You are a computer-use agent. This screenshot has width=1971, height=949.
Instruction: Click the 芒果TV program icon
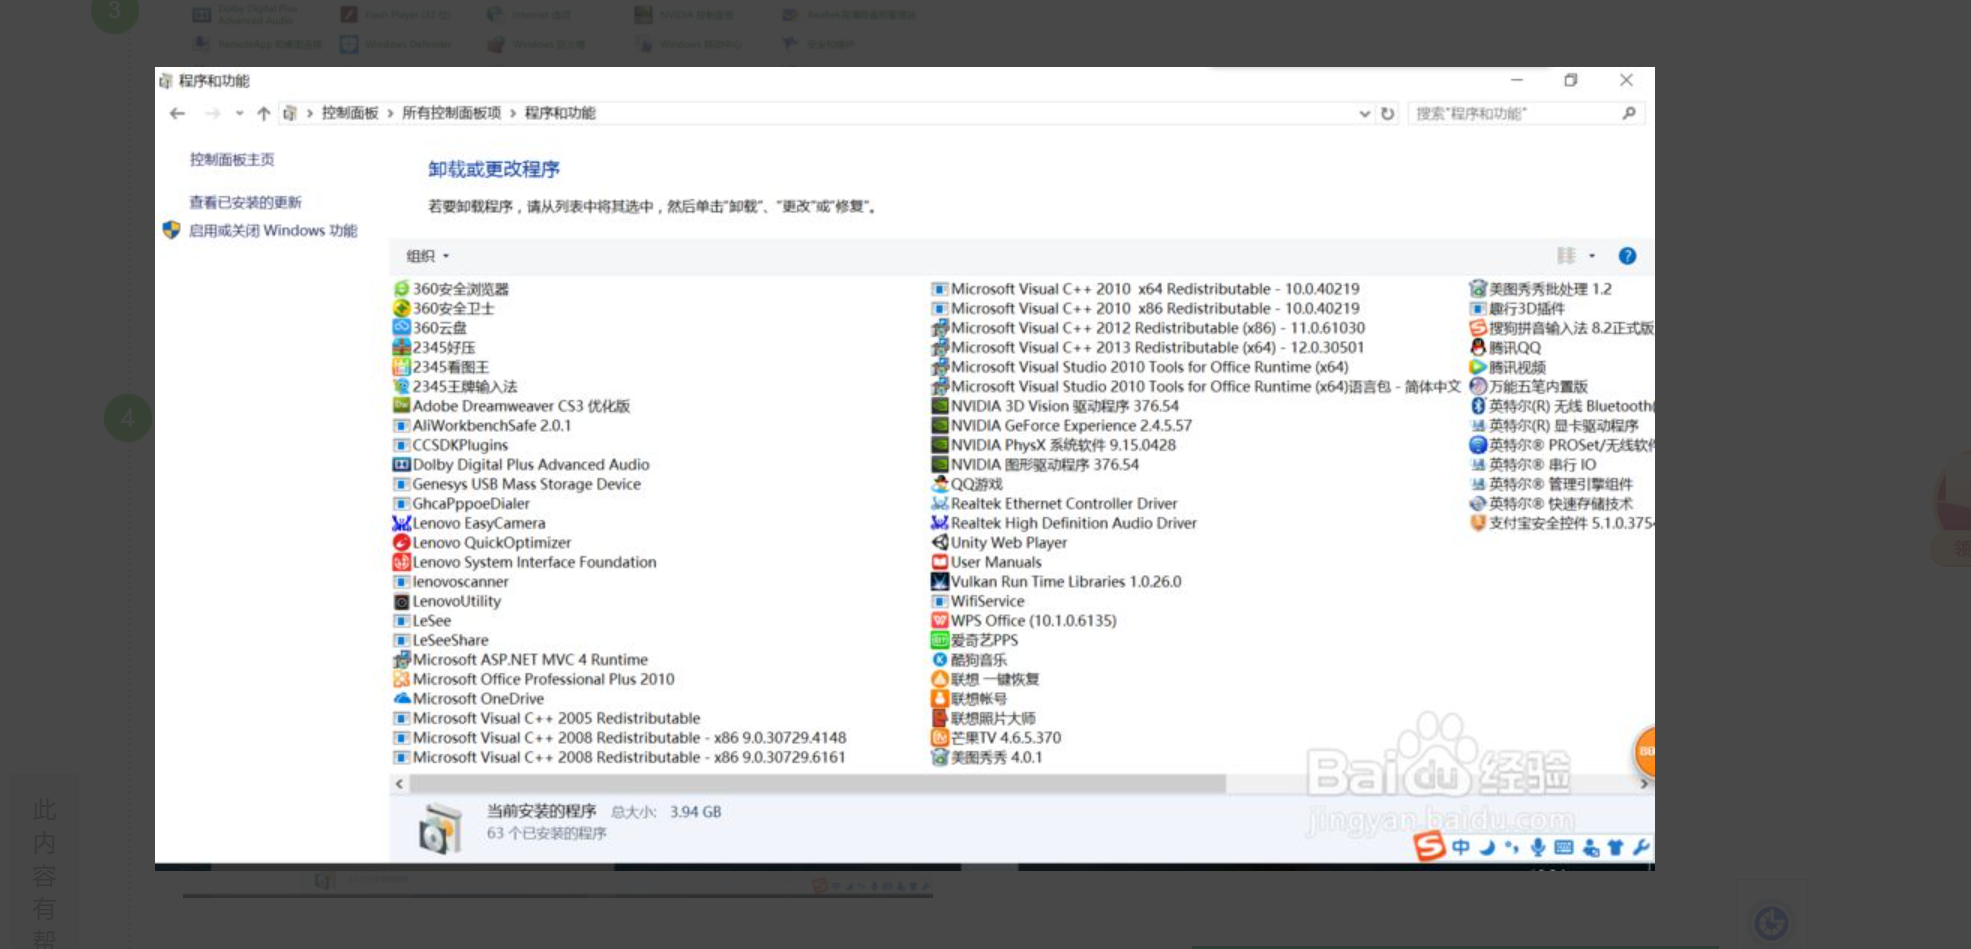(940, 737)
